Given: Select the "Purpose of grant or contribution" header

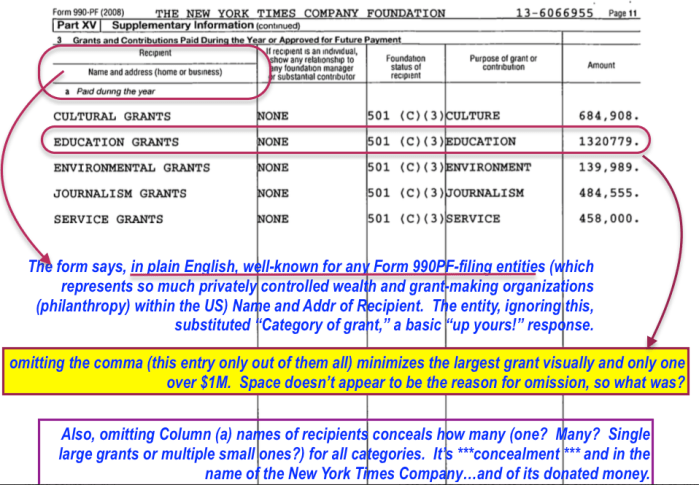Looking at the screenshot, I should click(x=503, y=64).
